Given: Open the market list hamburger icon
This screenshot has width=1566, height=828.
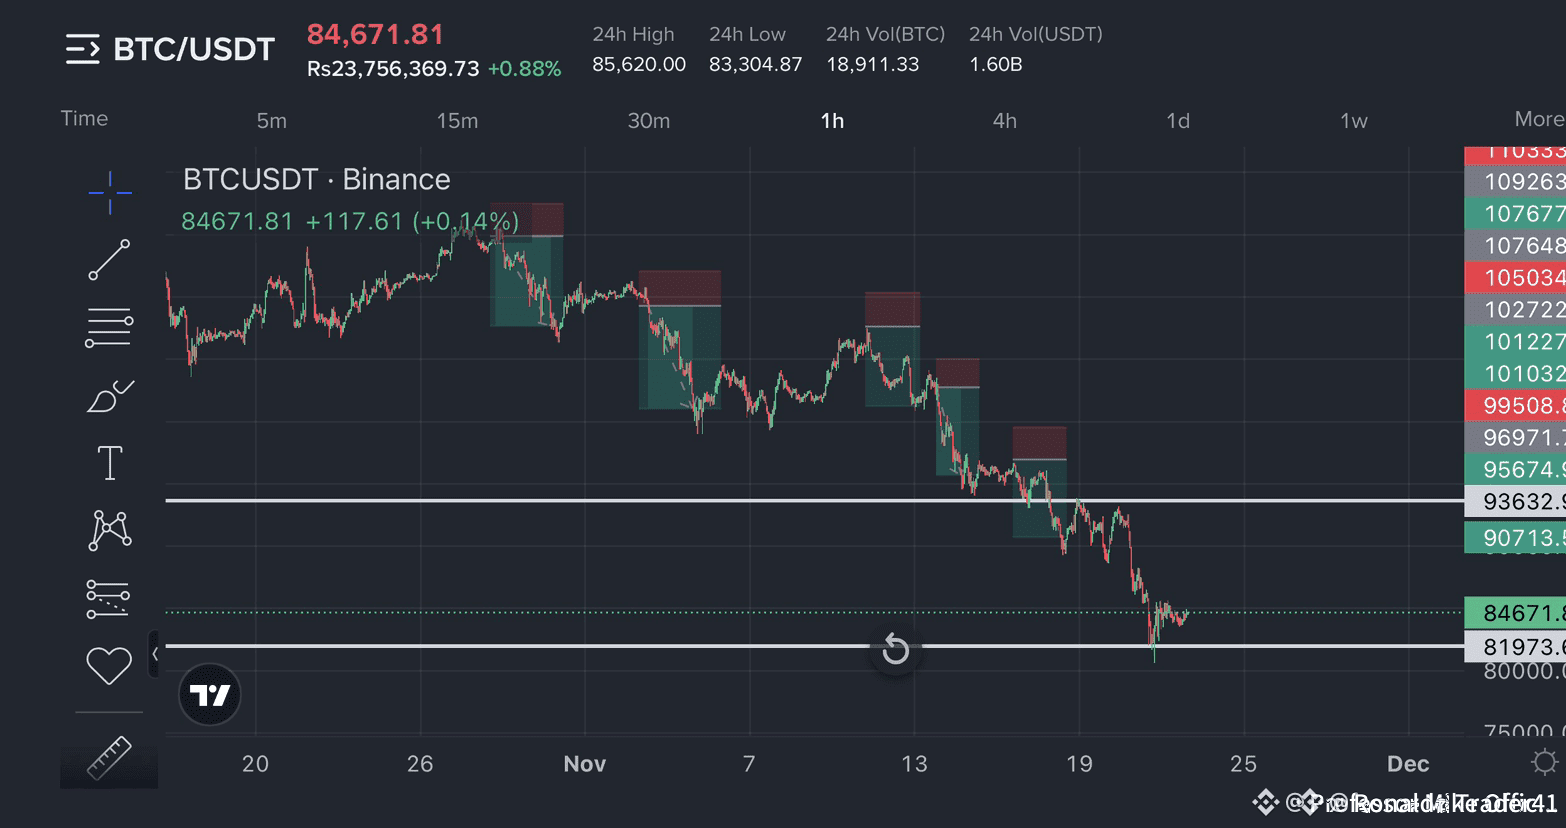Looking at the screenshot, I should point(83,49).
